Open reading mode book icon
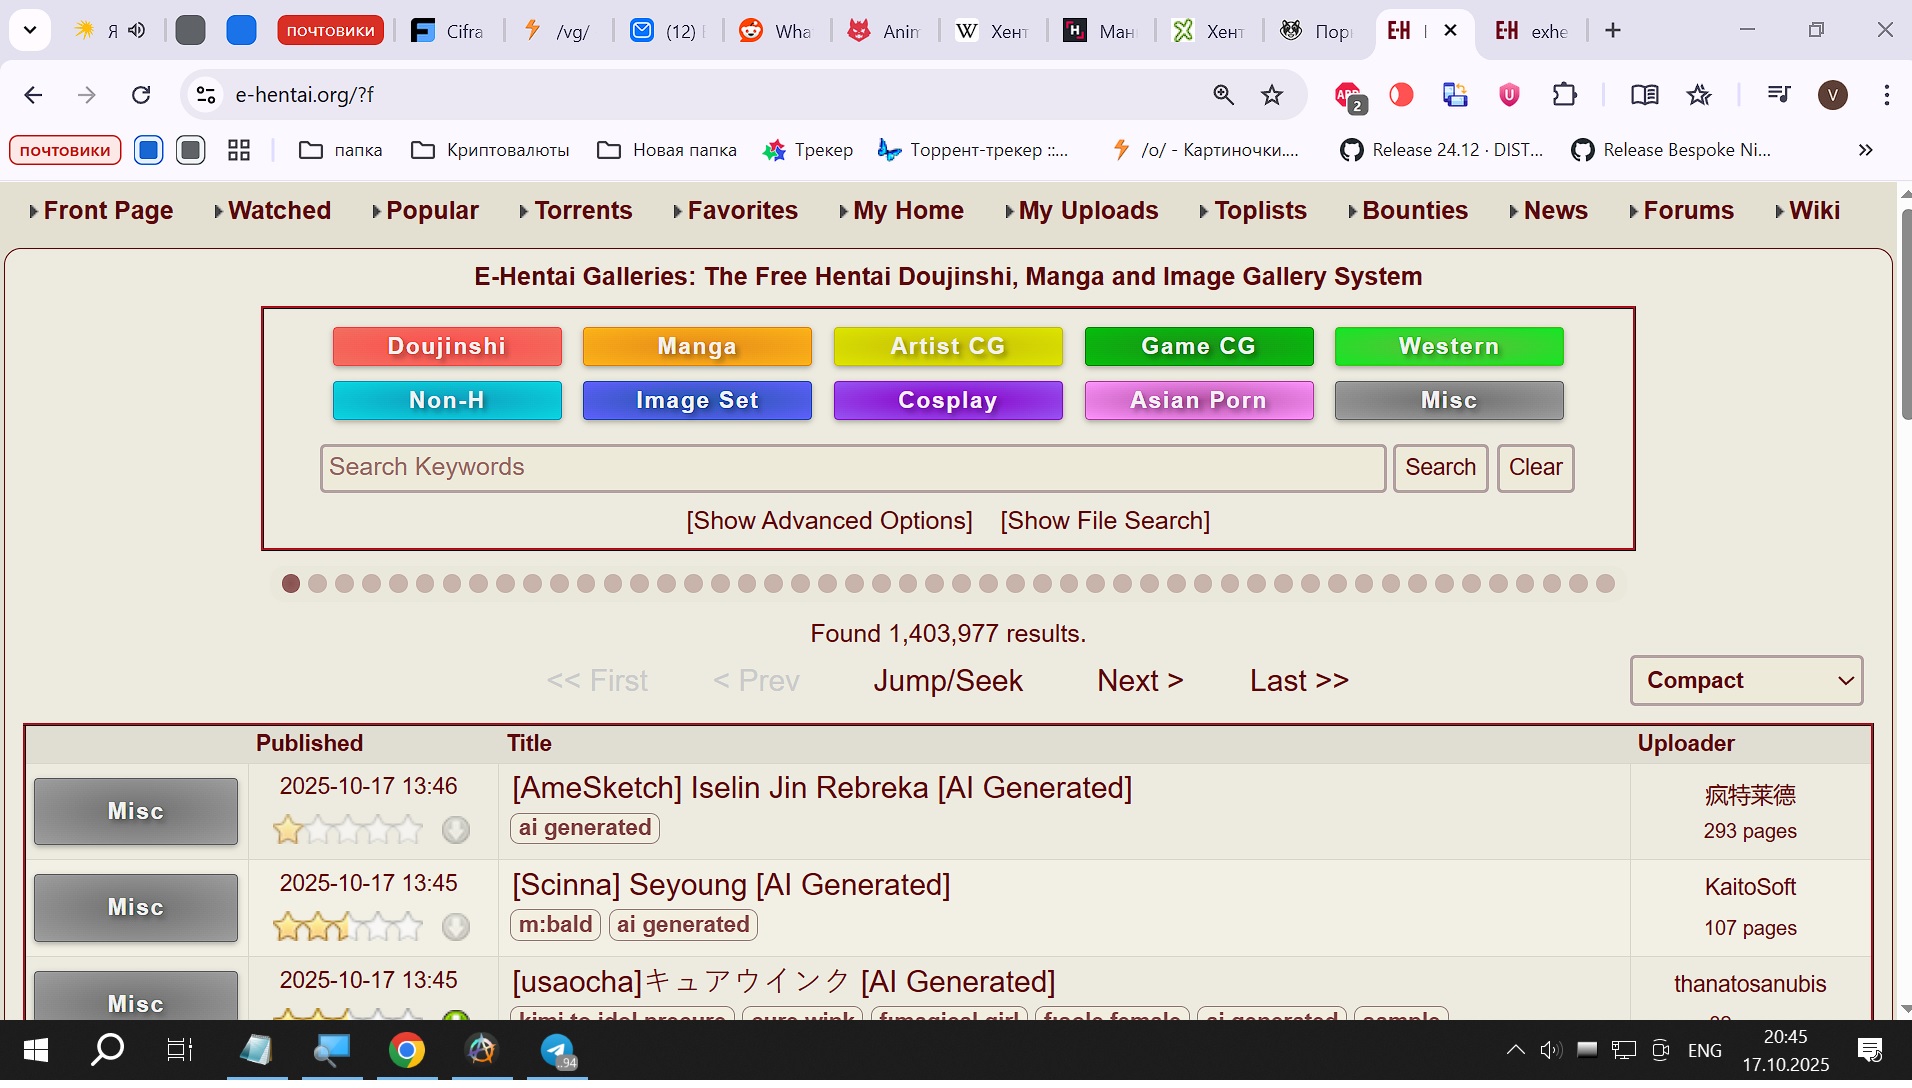Screen dimensions: 1912x1088 tap(1644, 95)
